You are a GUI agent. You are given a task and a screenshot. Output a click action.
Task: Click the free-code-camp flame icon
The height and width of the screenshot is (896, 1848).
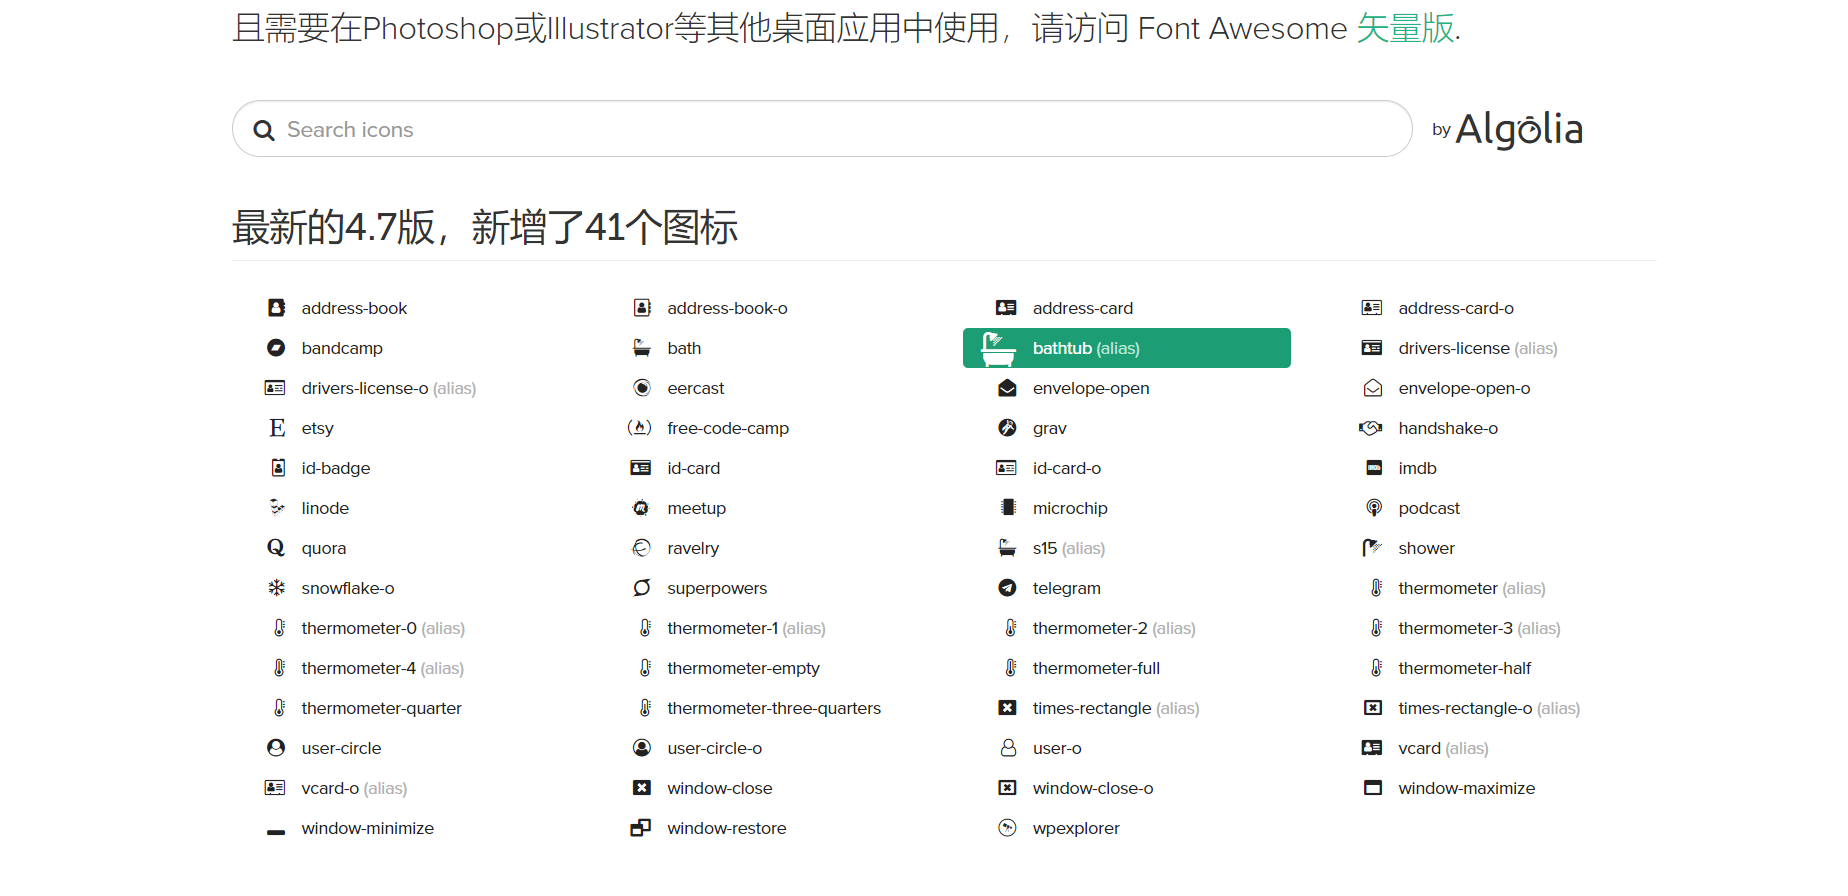pos(640,428)
